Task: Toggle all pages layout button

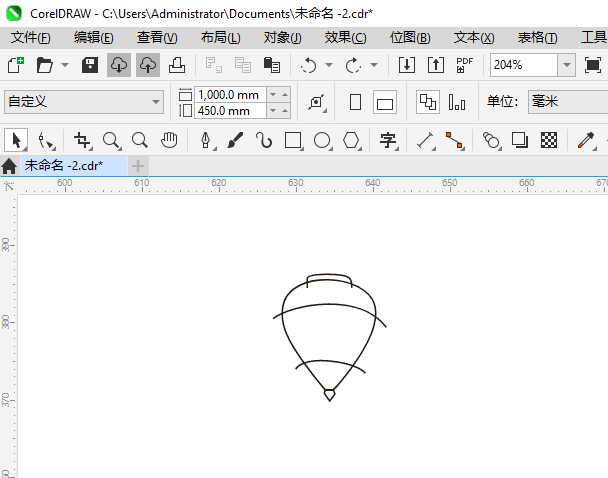Action: tap(428, 102)
